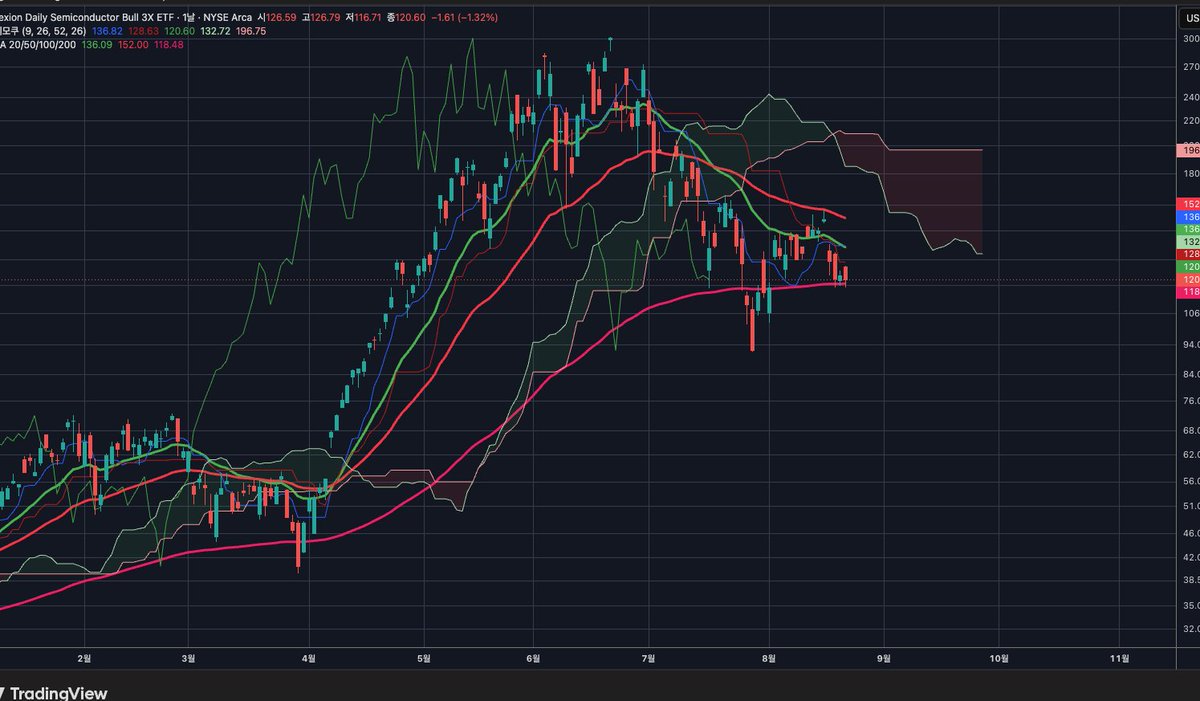
Task: Click the pink 196 price scale label
Action: point(1190,150)
